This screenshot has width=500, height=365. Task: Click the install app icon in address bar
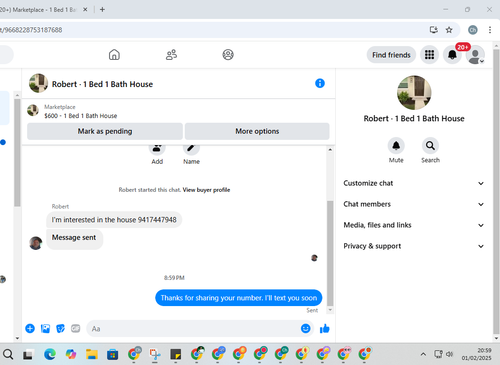click(433, 30)
